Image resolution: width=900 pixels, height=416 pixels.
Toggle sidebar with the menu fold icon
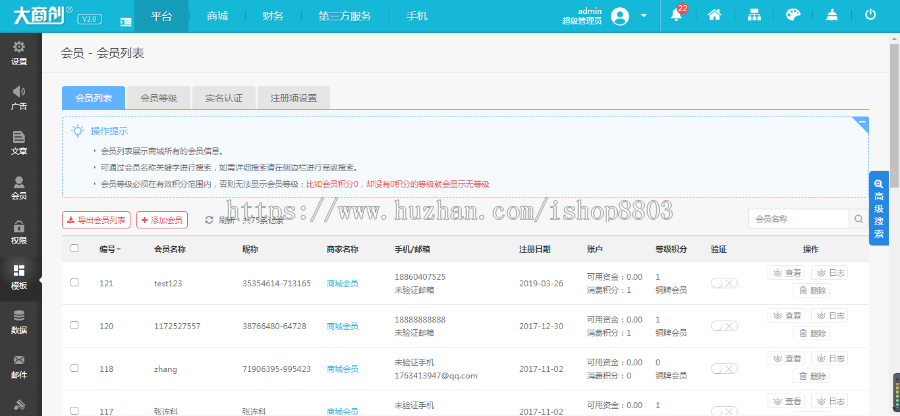(x=126, y=21)
